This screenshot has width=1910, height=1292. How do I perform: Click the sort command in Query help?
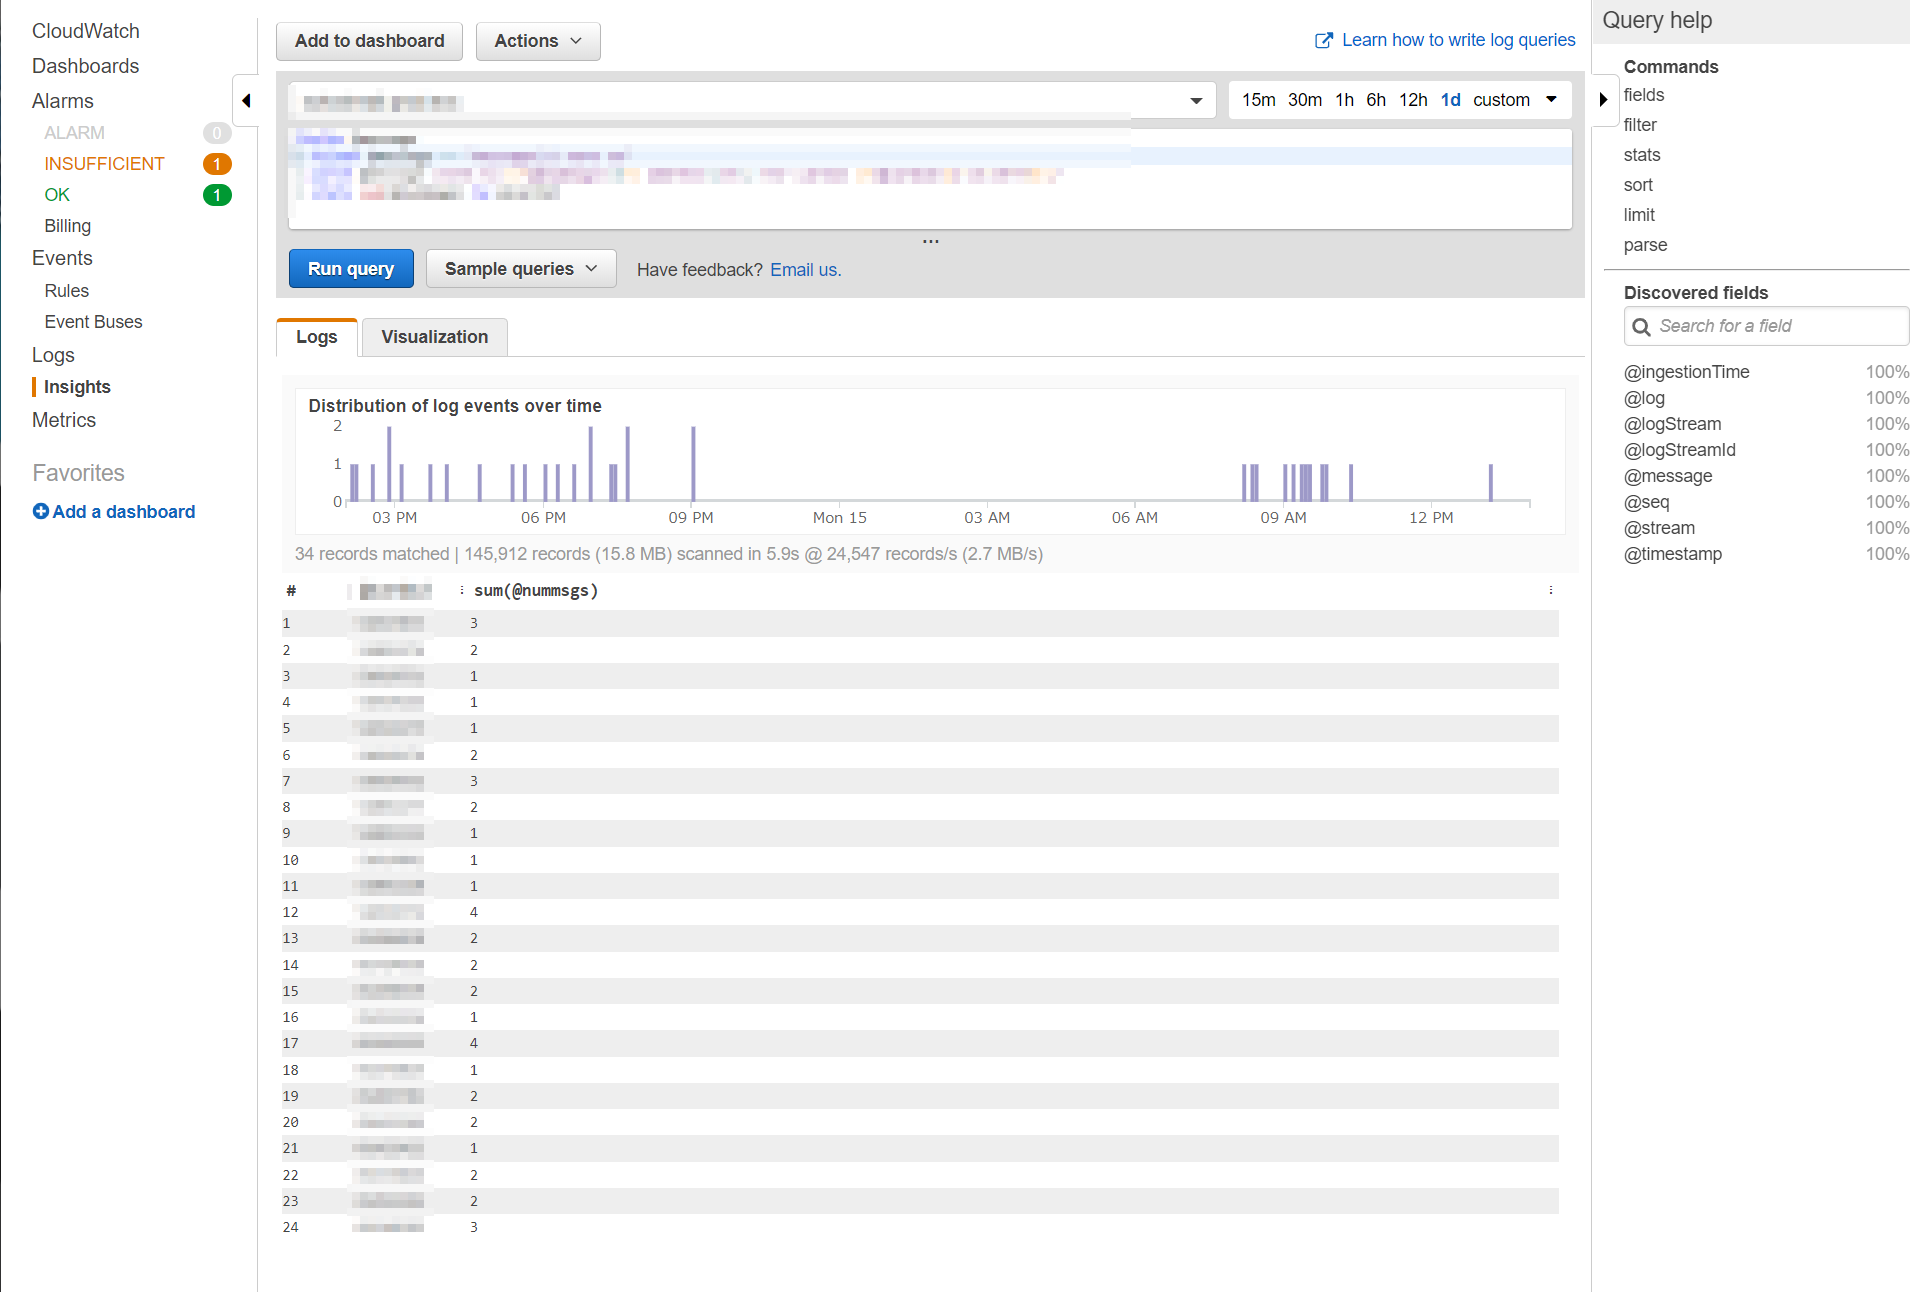tap(1638, 185)
